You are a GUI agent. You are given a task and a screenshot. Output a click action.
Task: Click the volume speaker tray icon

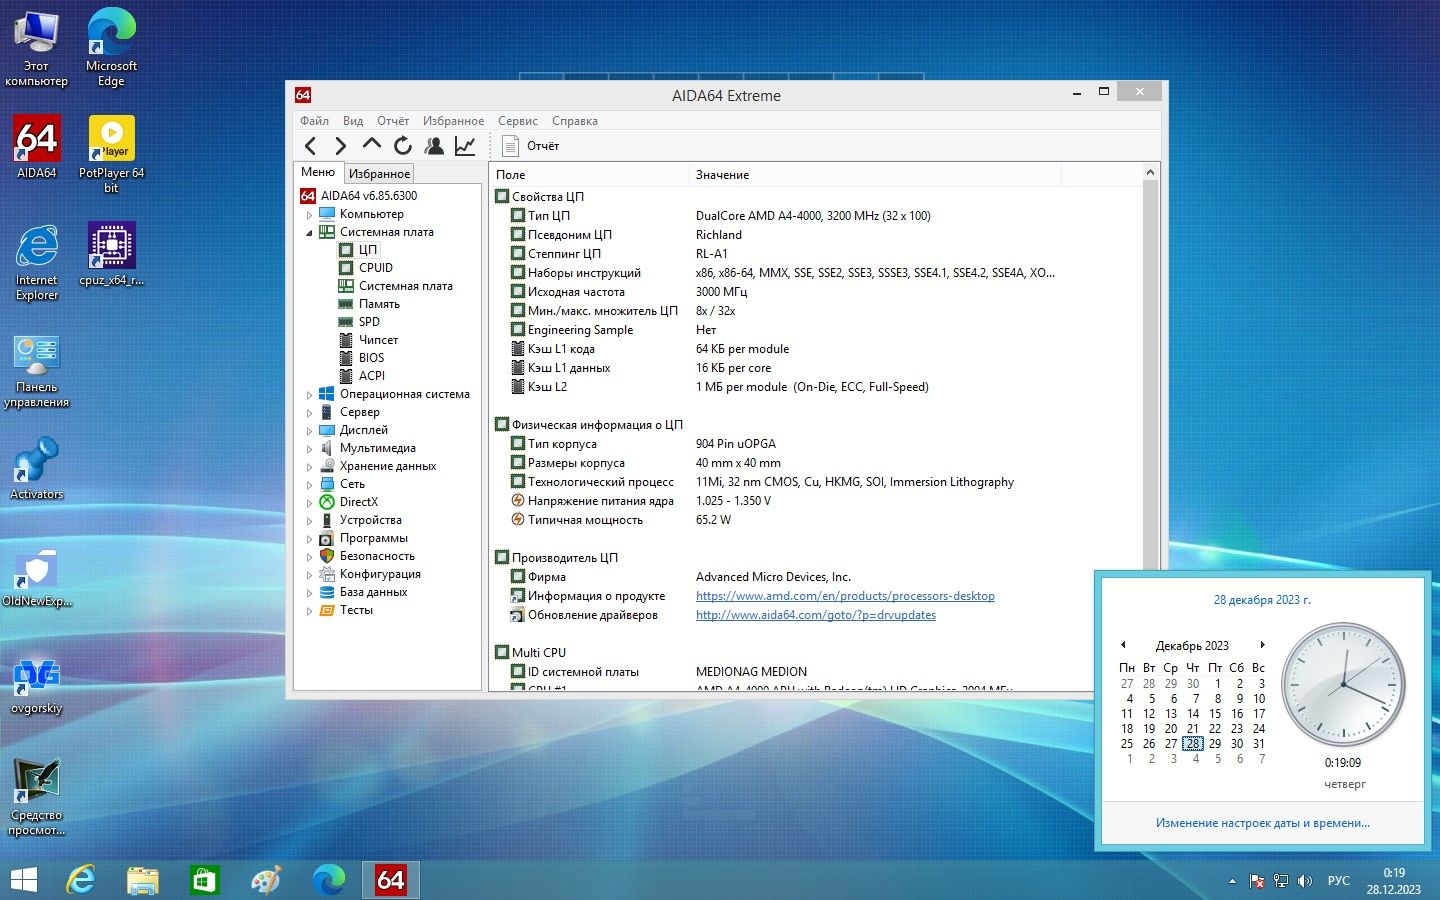[1305, 881]
